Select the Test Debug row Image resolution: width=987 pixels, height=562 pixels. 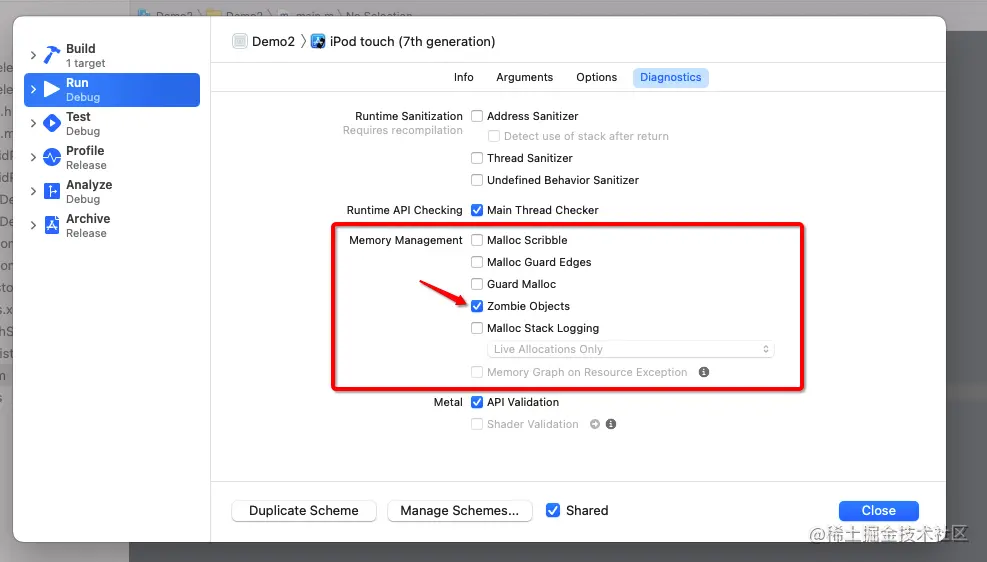[x=112, y=123]
